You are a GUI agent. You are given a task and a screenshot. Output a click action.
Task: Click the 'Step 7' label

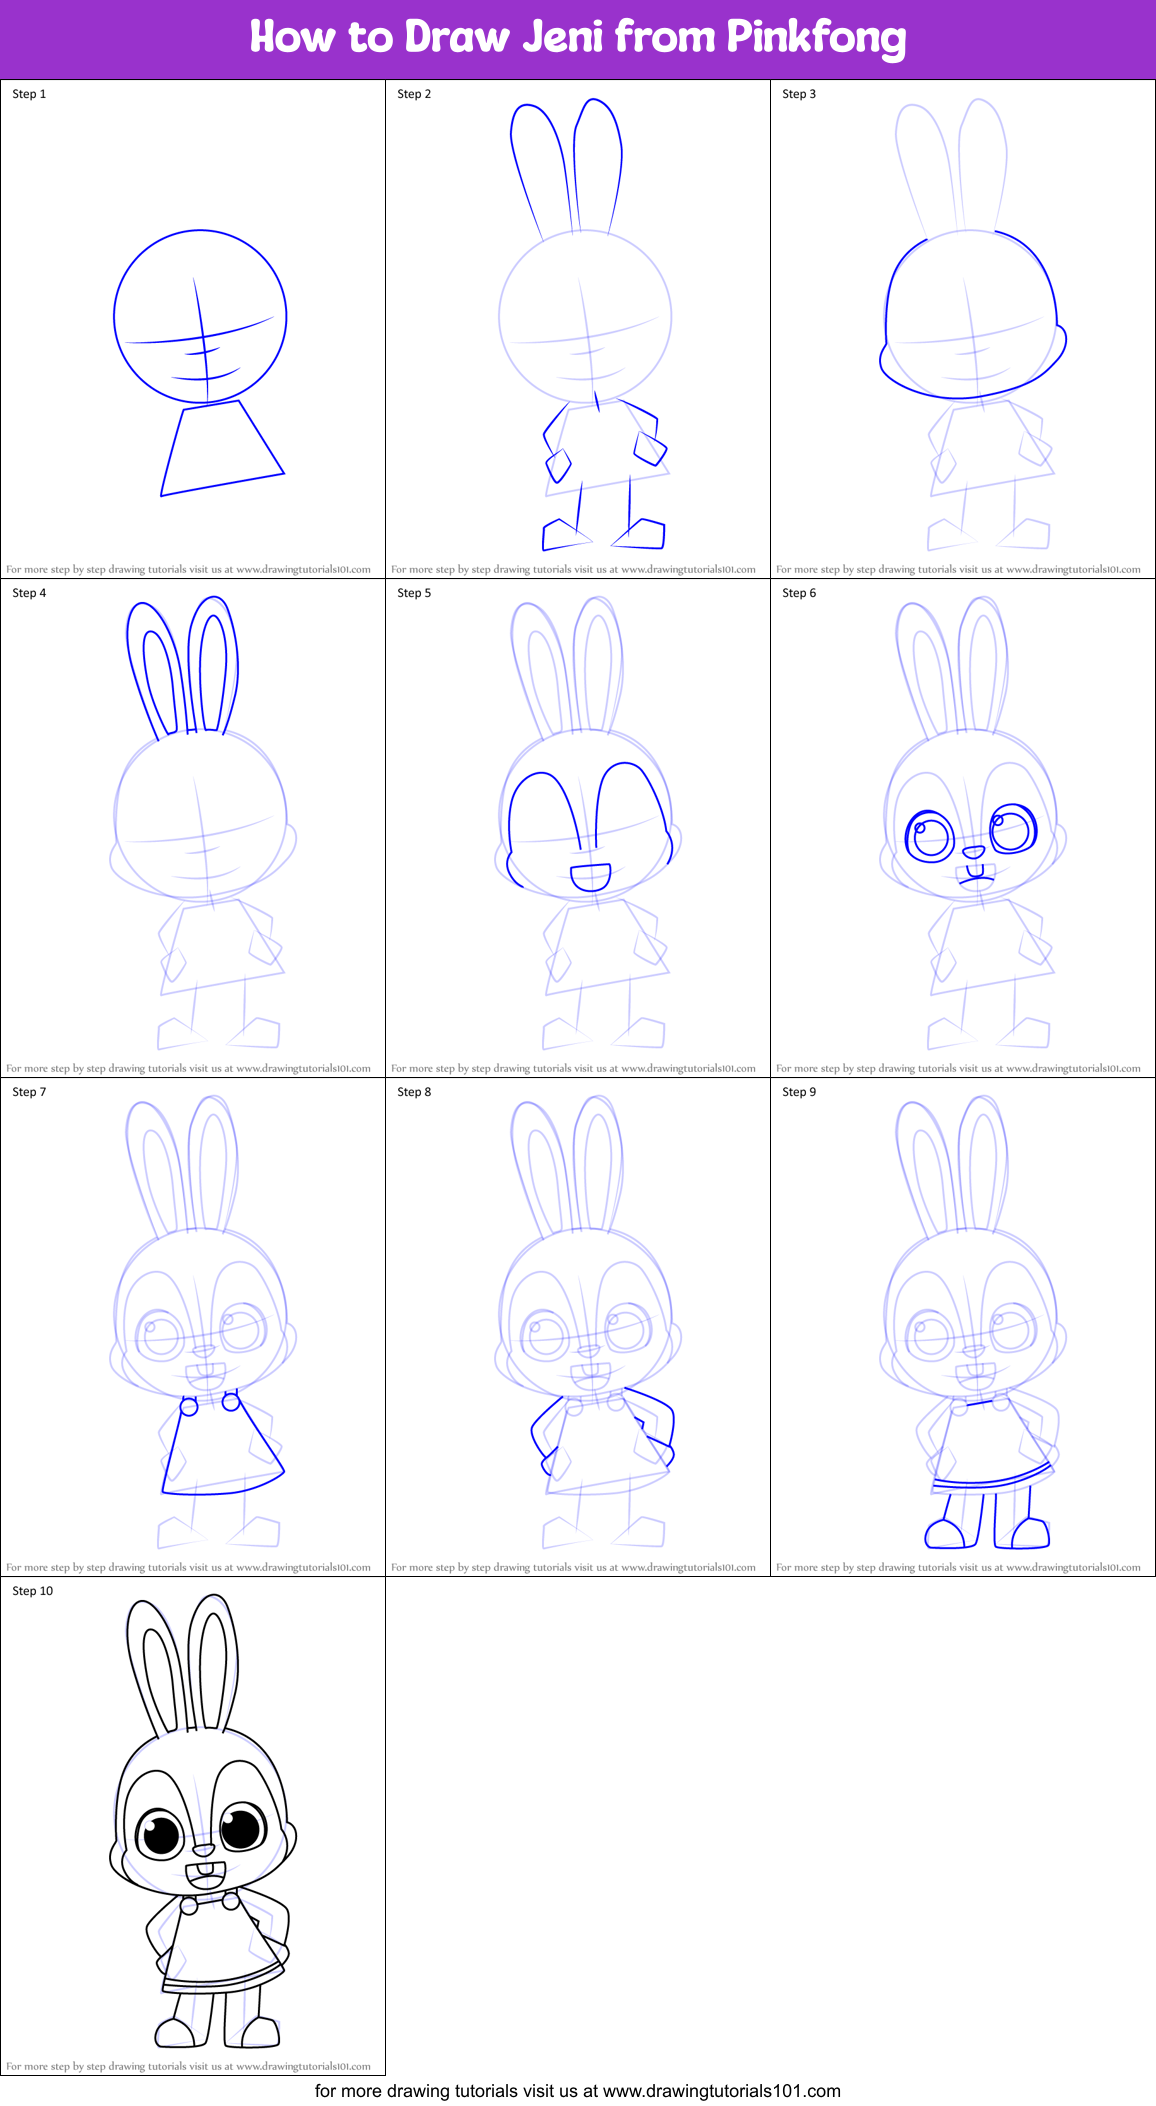click(29, 1092)
